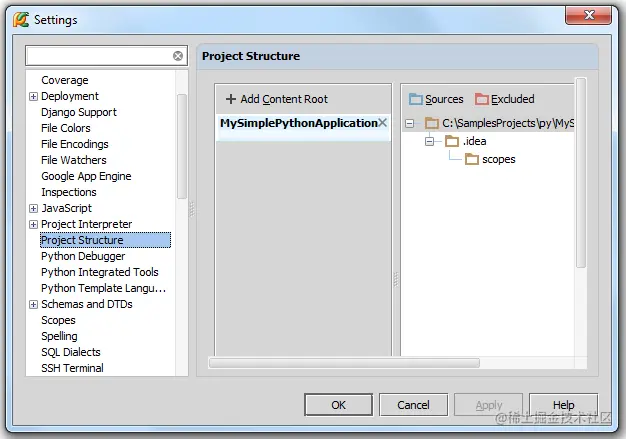Open Help for this dialog
Screen dimensions: 626x439
tap(563, 405)
